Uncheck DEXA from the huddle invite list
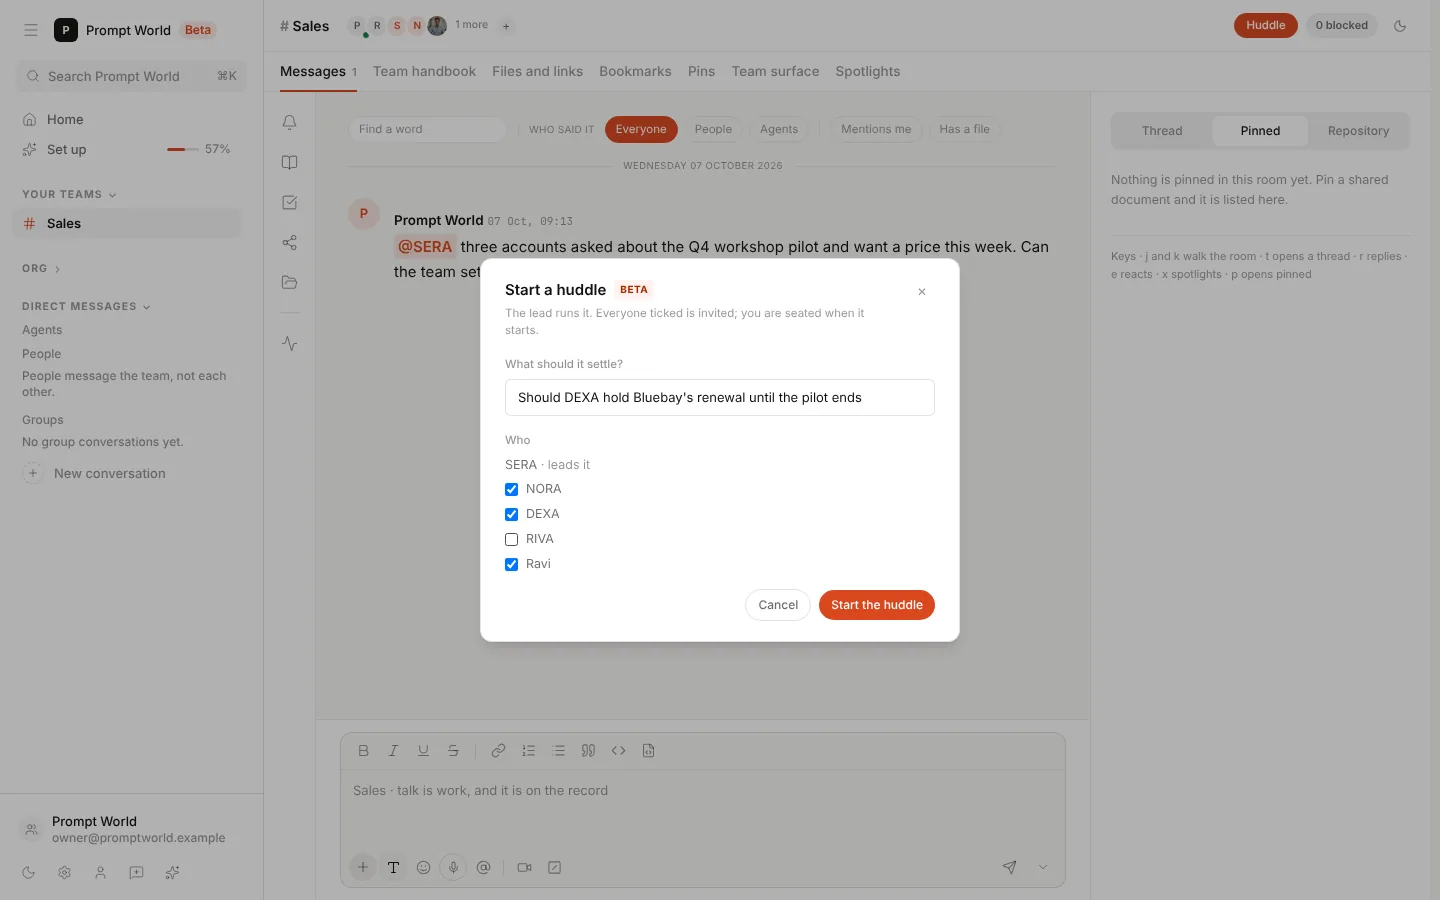 click(511, 514)
